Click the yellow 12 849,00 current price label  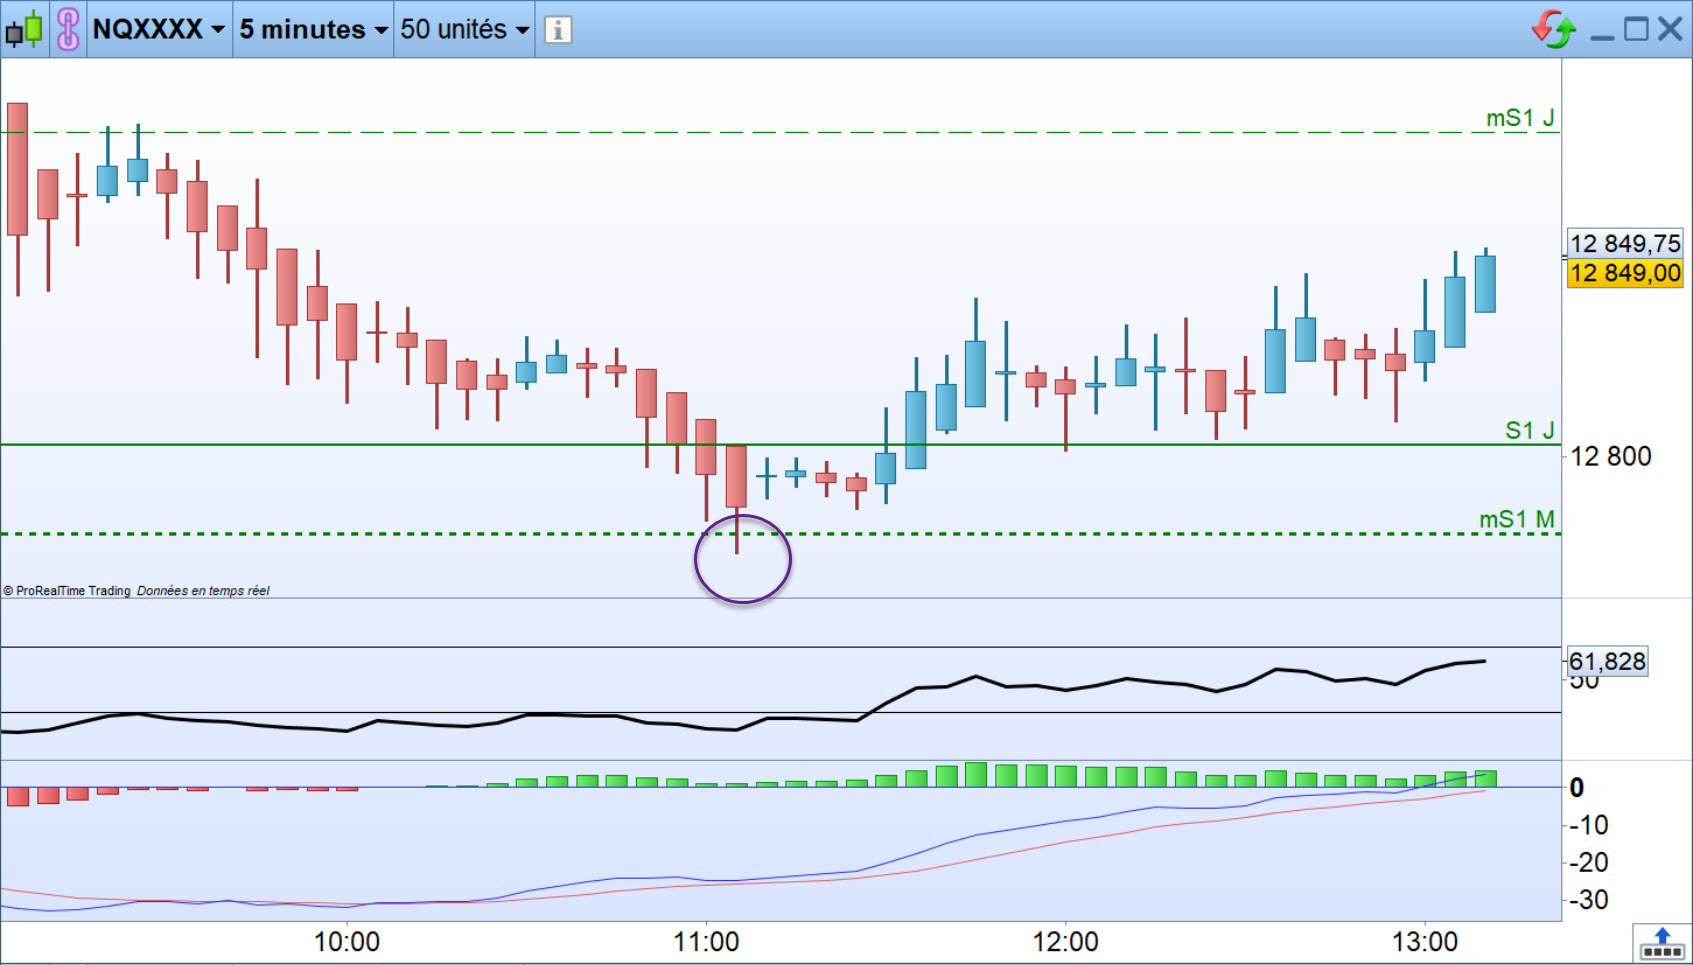(1625, 273)
